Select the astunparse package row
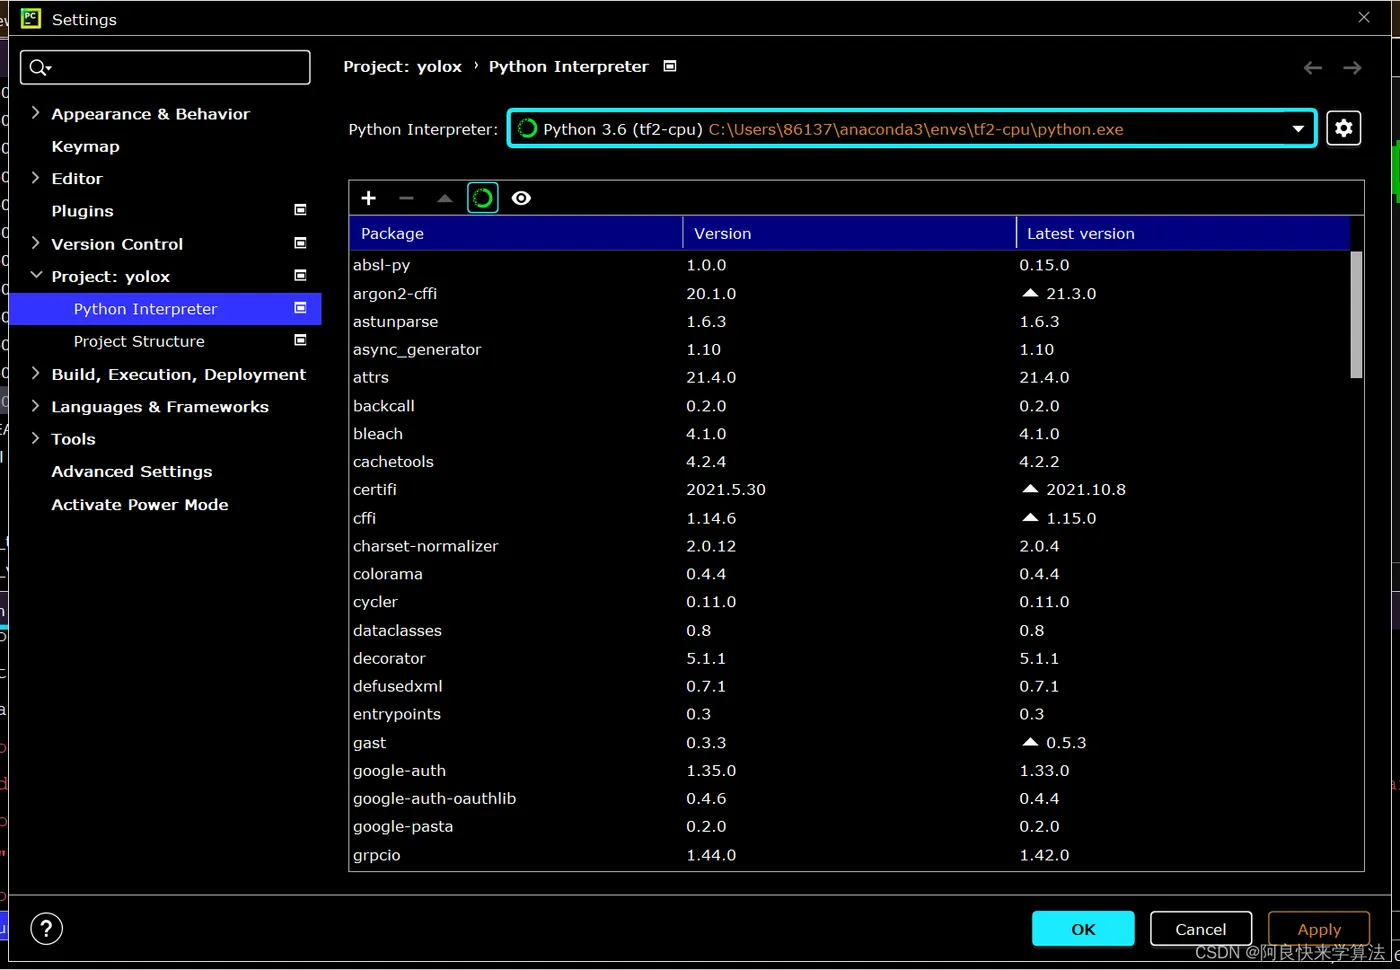1400x970 pixels. (849, 321)
